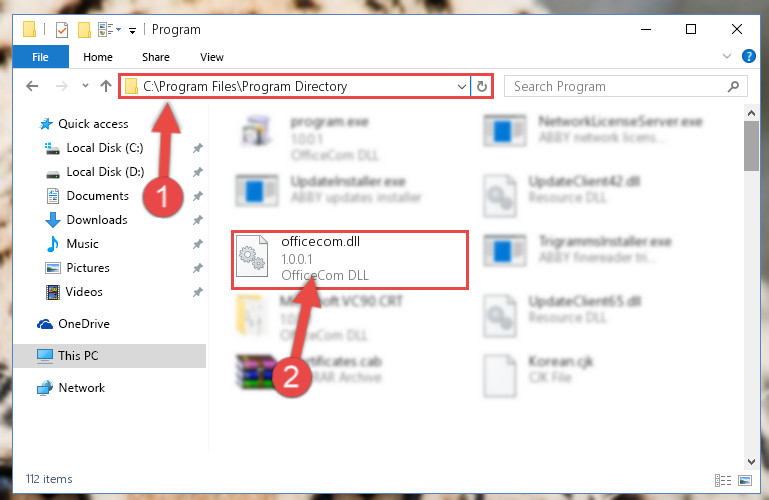The width and height of the screenshot is (769, 500).
Task: Click the Properties checkmark icon in title bar
Action: click(x=62, y=30)
